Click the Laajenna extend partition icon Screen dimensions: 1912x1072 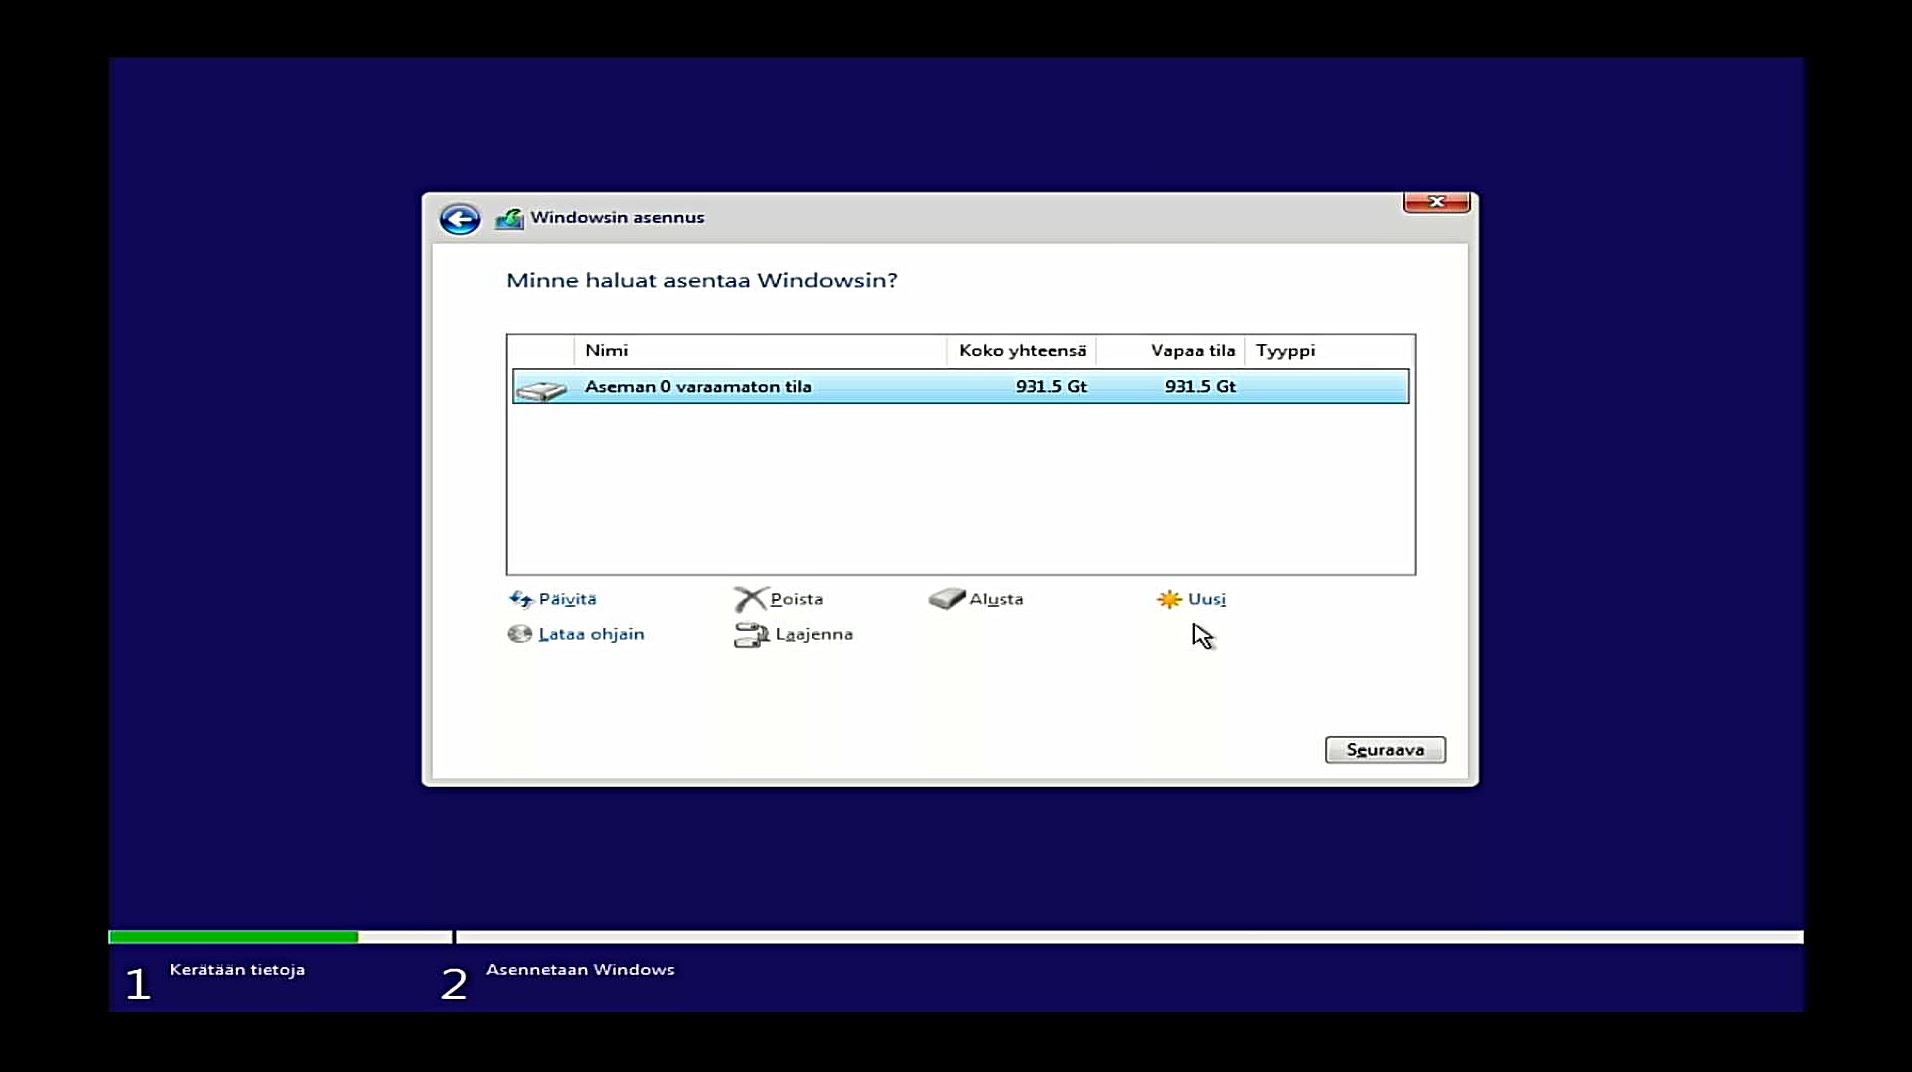751,635
